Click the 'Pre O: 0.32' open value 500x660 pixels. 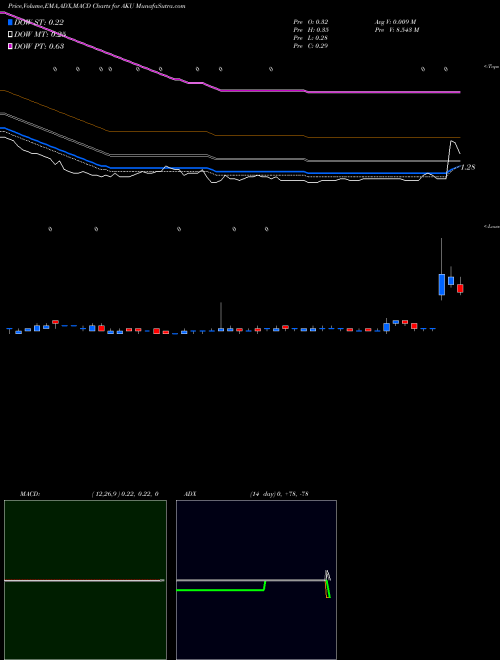tap(311, 21)
